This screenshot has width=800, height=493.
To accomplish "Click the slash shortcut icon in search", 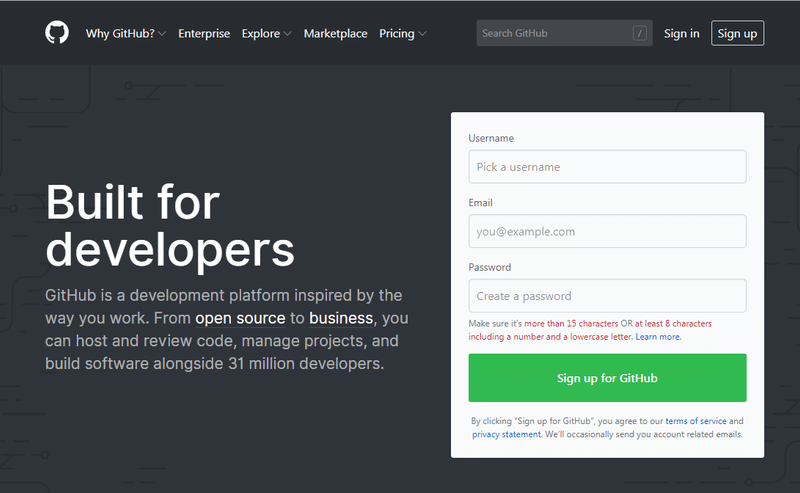I will click(640, 33).
